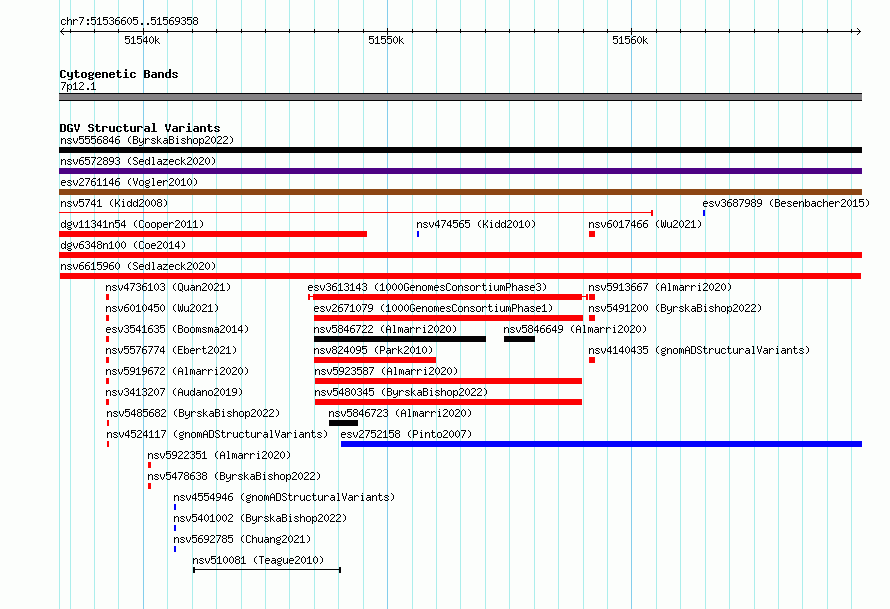Open nsv5480345 (ByrskaBishop2022) label

(401, 392)
